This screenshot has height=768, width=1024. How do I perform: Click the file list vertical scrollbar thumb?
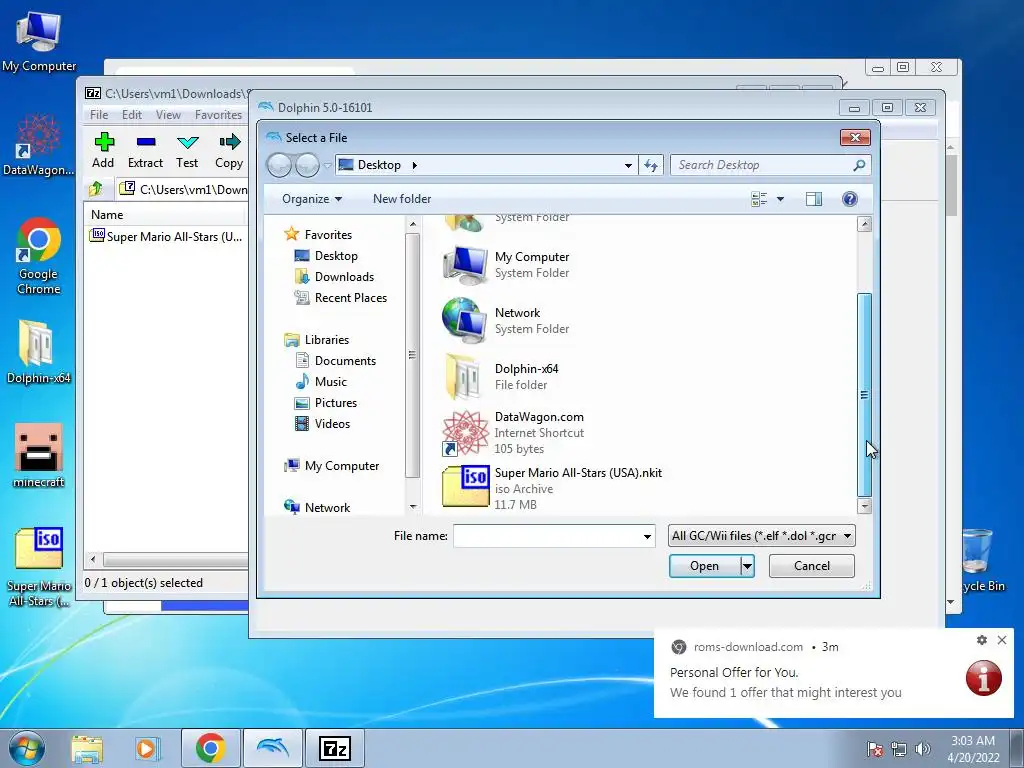click(864, 395)
